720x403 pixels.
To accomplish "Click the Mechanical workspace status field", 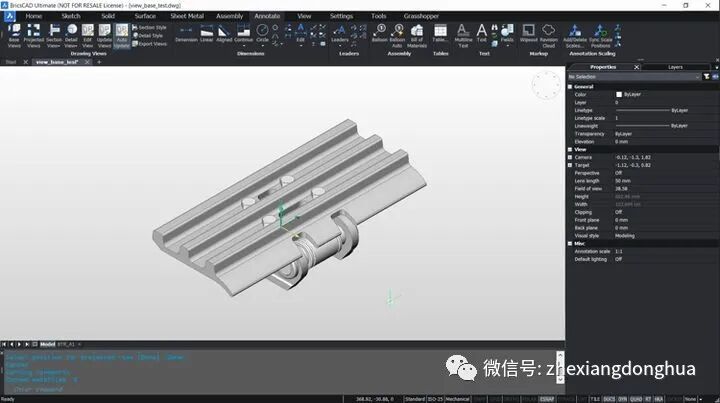I will 457,399.
